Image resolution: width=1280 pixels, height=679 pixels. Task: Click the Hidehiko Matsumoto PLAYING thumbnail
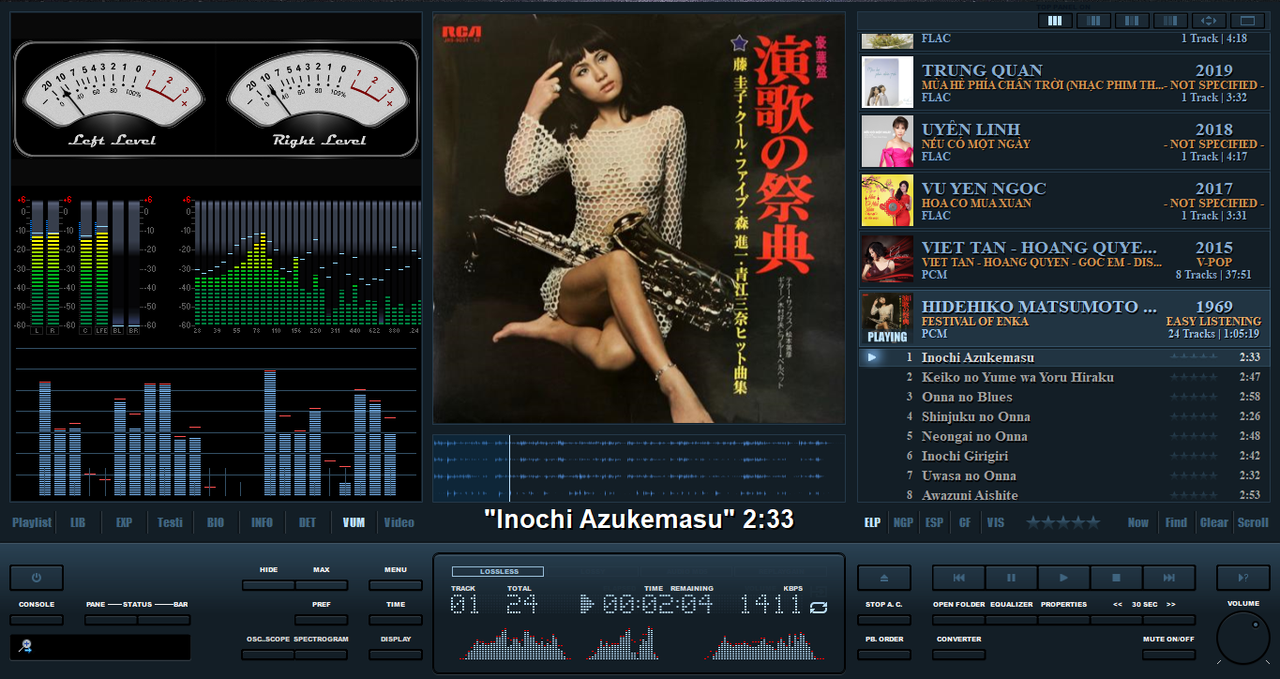[x=888, y=318]
